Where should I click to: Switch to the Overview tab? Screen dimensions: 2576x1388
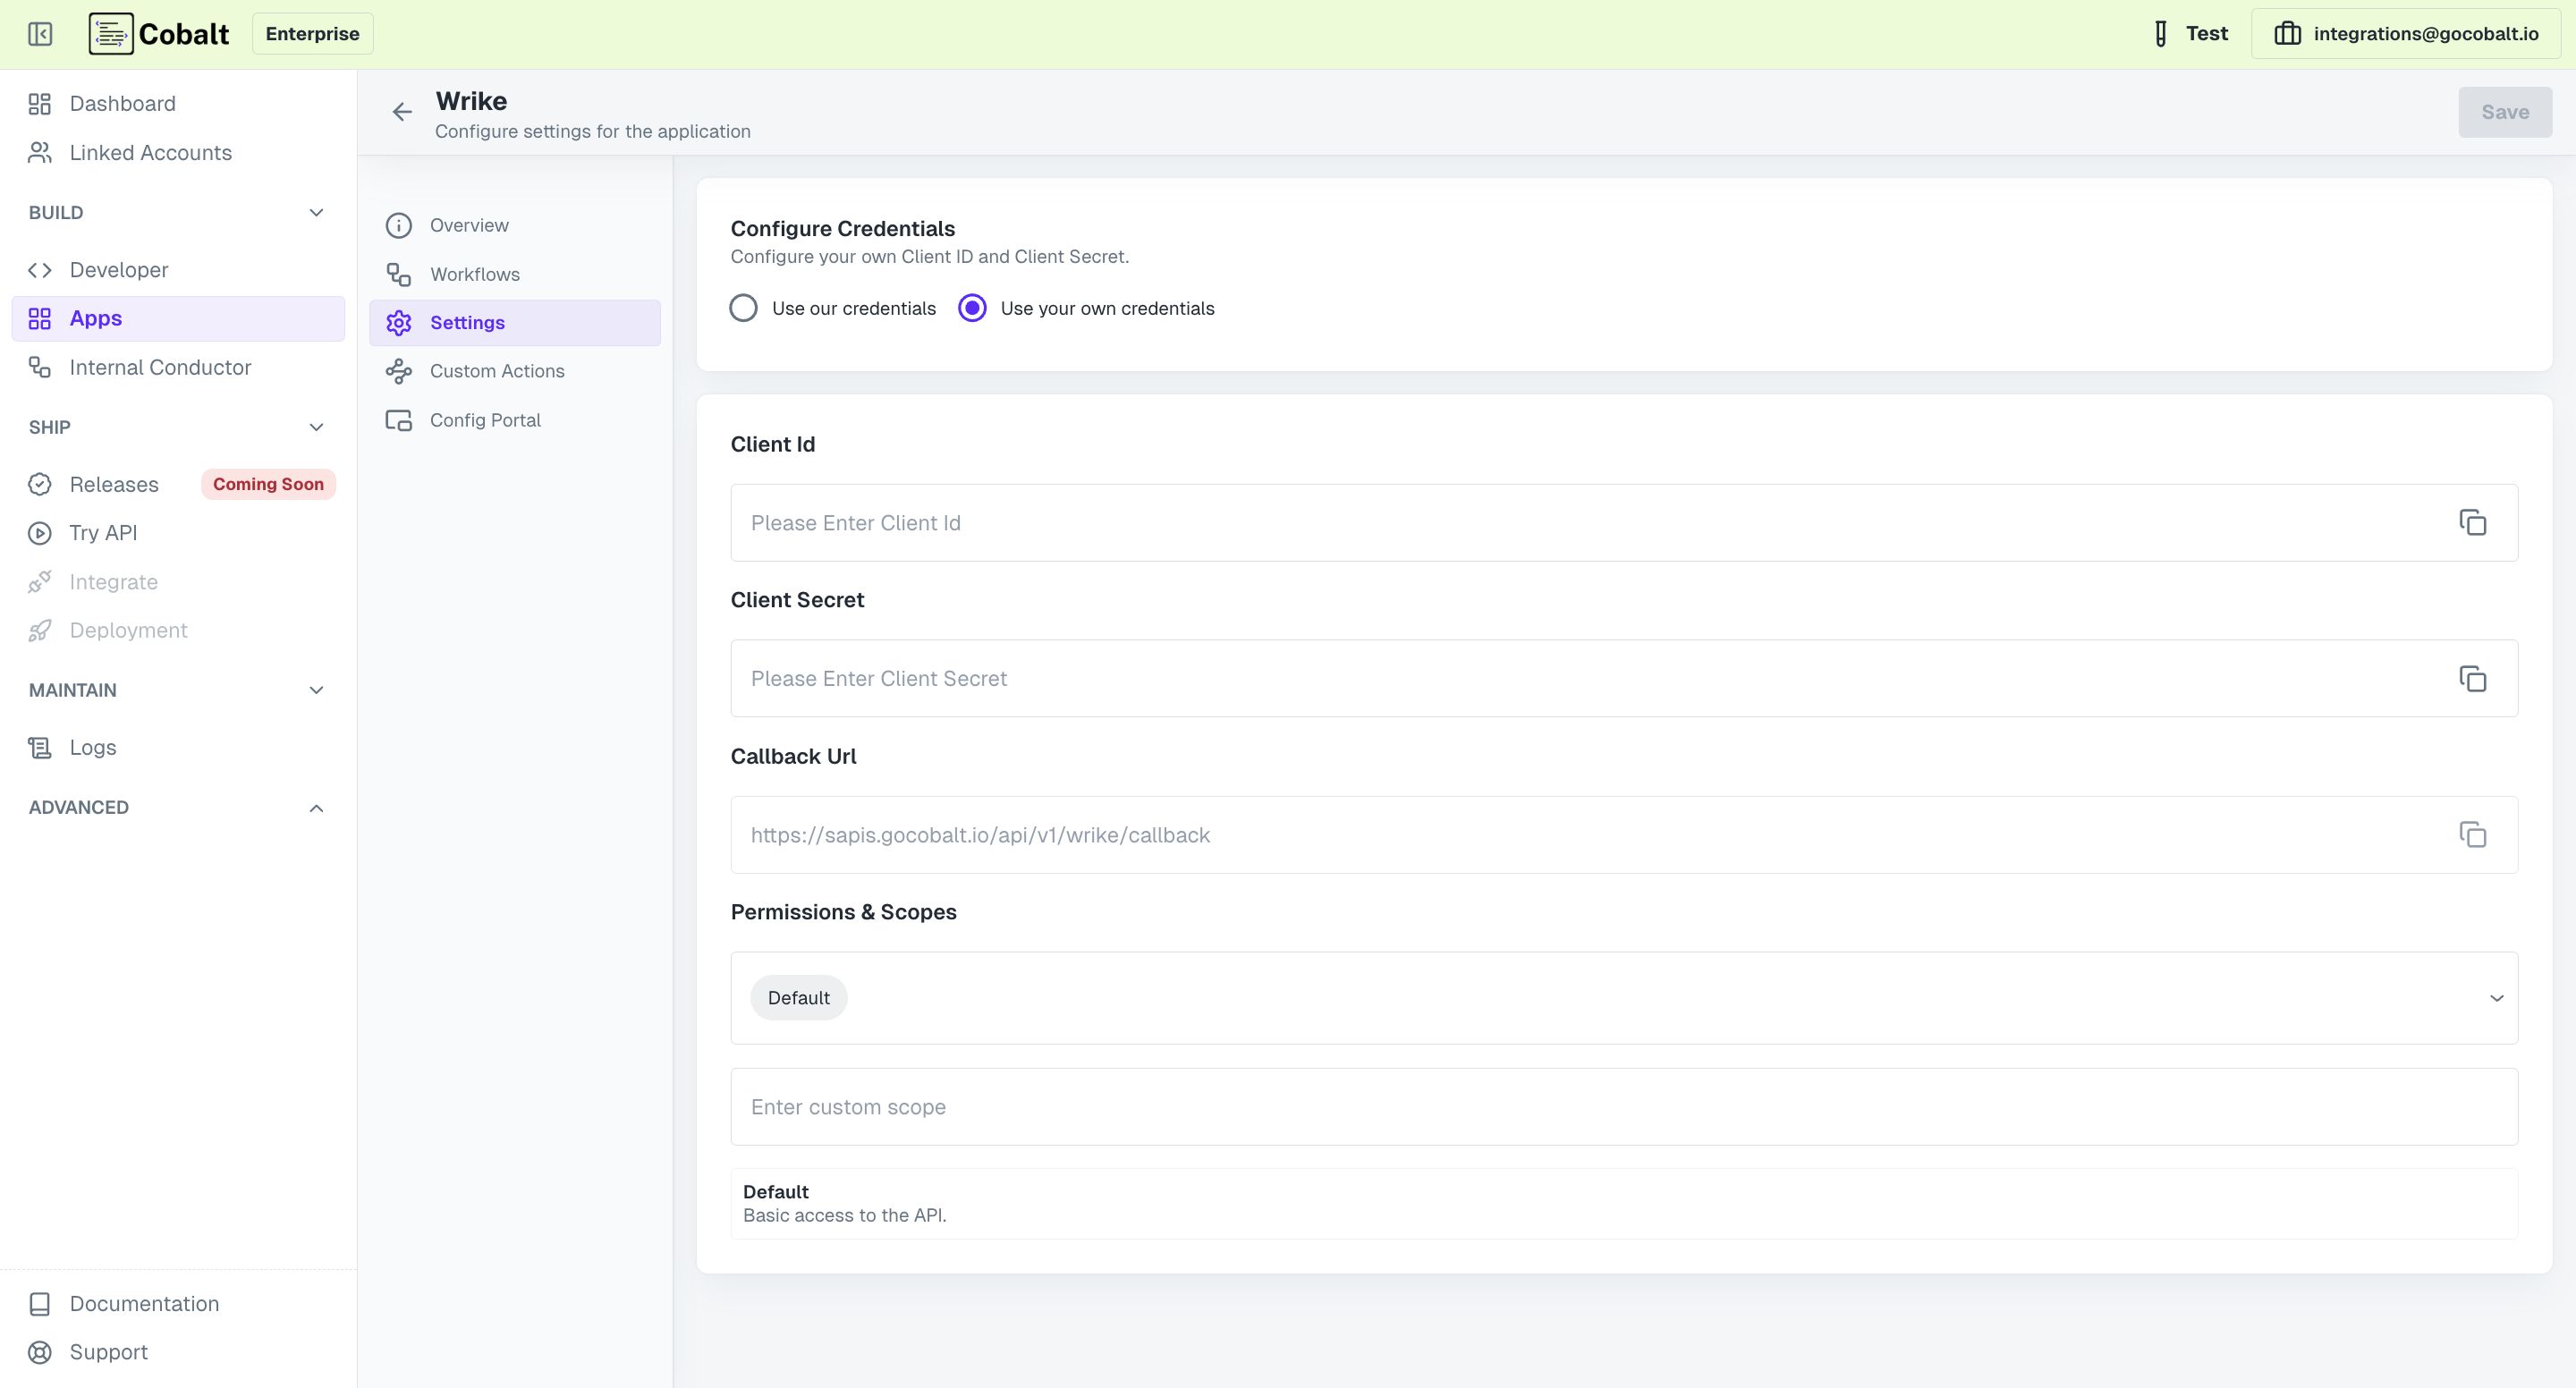pos(469,225)
